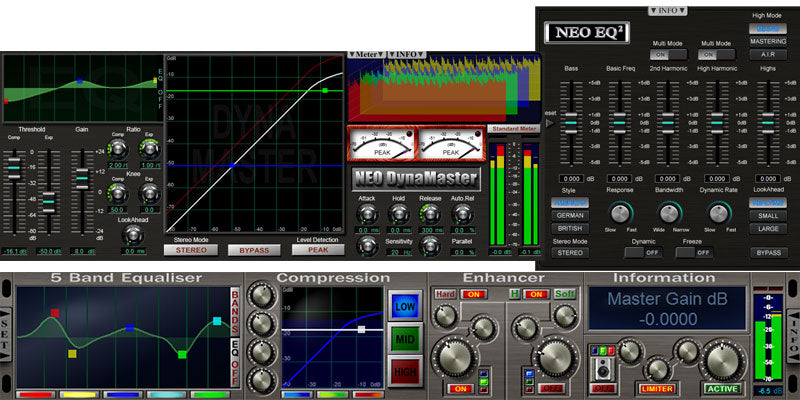Click the Standard Meter button
The height and width of the screenshot is (400, 800).
click(x=514, y=129)
